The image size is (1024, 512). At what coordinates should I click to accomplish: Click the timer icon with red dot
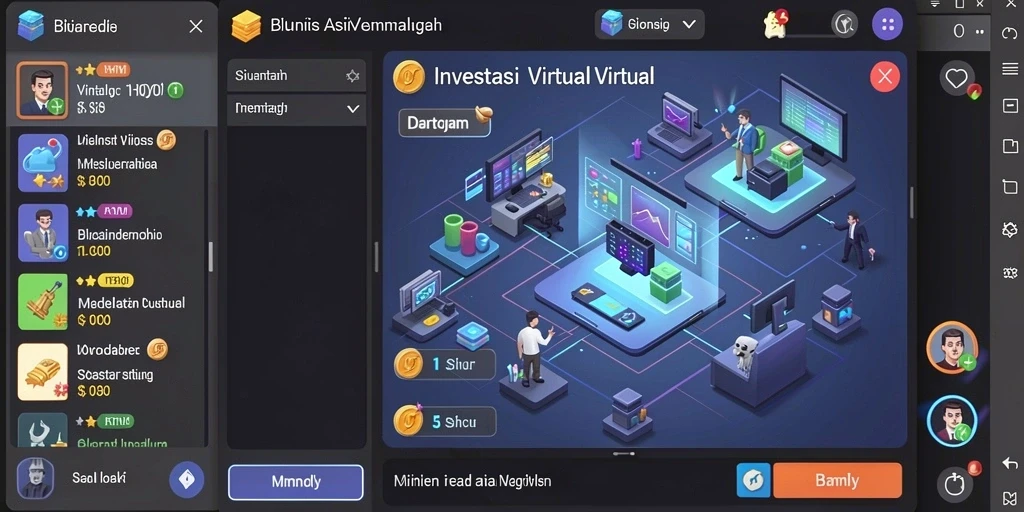(955, 484)
